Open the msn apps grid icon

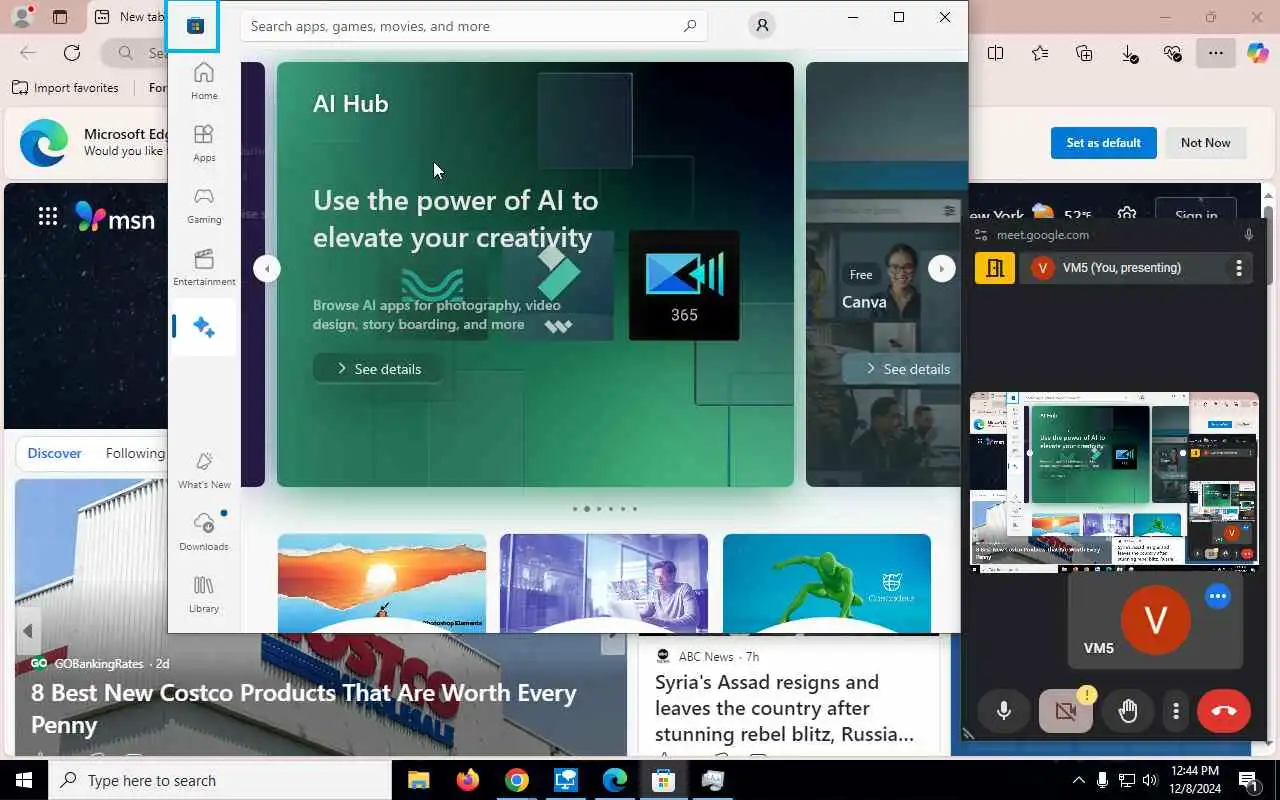[x=48, y=216]
